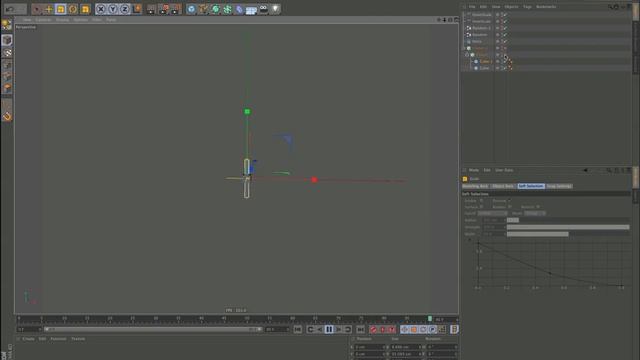This screenshot has height=360, width=640.
Task: Click the red Record keyframe button
Action: [373, 329]
